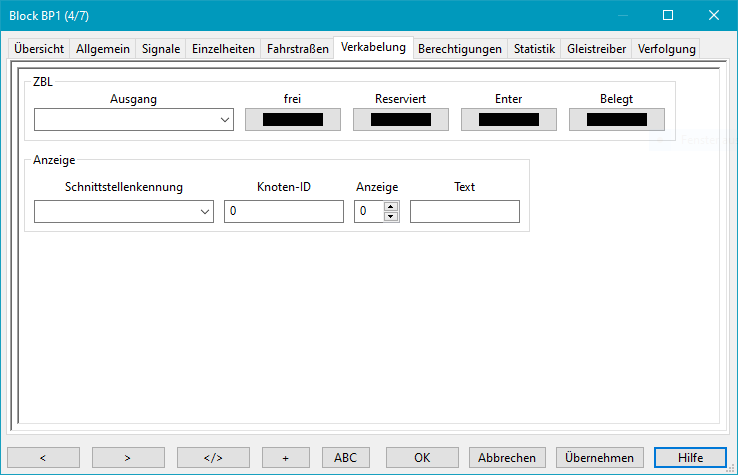738x475 pixels.
Task: Go to next block with > button
Action: pyautogui.click(x=128, y=457)
